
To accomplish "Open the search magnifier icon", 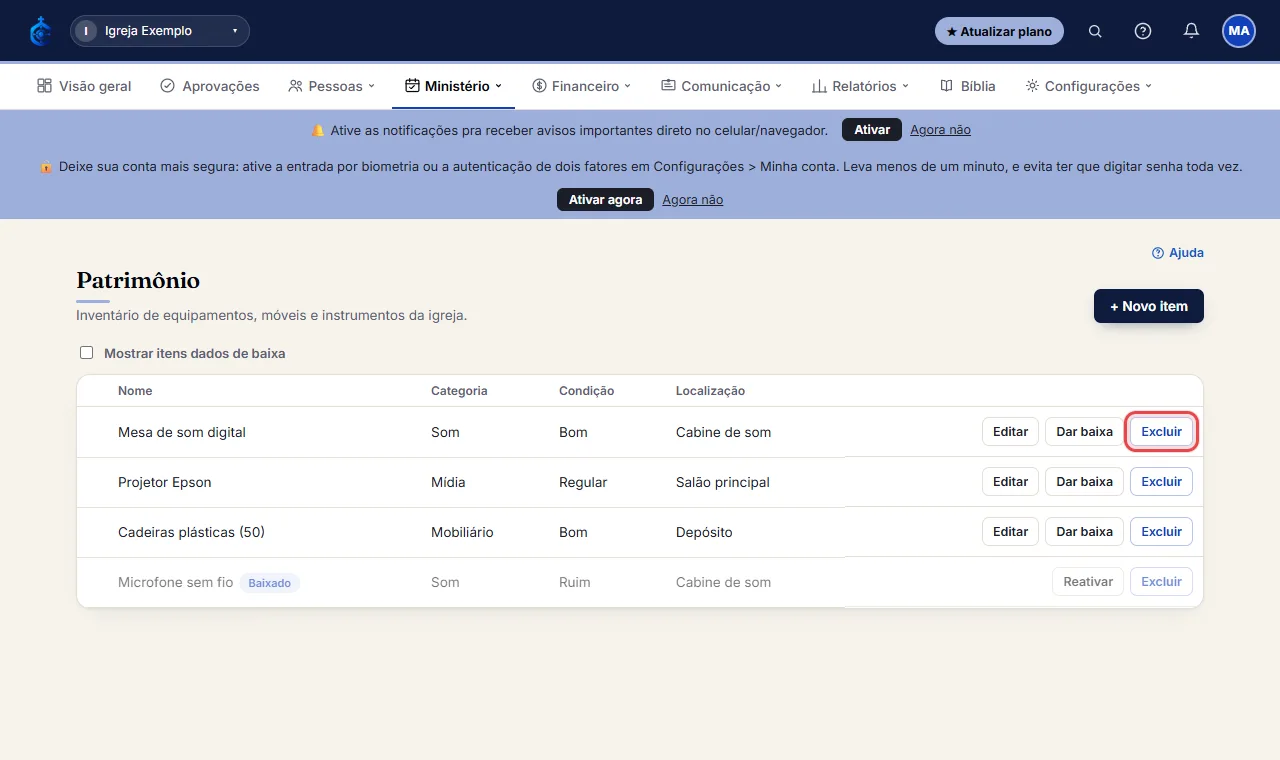I will (x=1095, y=31).
